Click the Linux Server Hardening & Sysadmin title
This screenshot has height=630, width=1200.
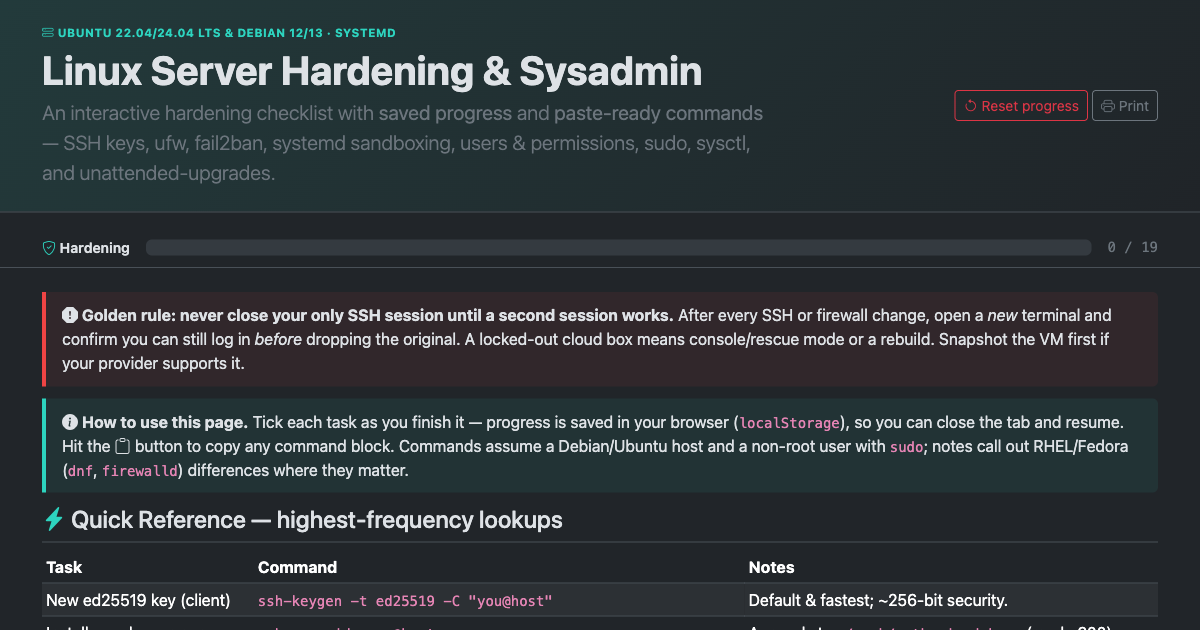(372, 72)
